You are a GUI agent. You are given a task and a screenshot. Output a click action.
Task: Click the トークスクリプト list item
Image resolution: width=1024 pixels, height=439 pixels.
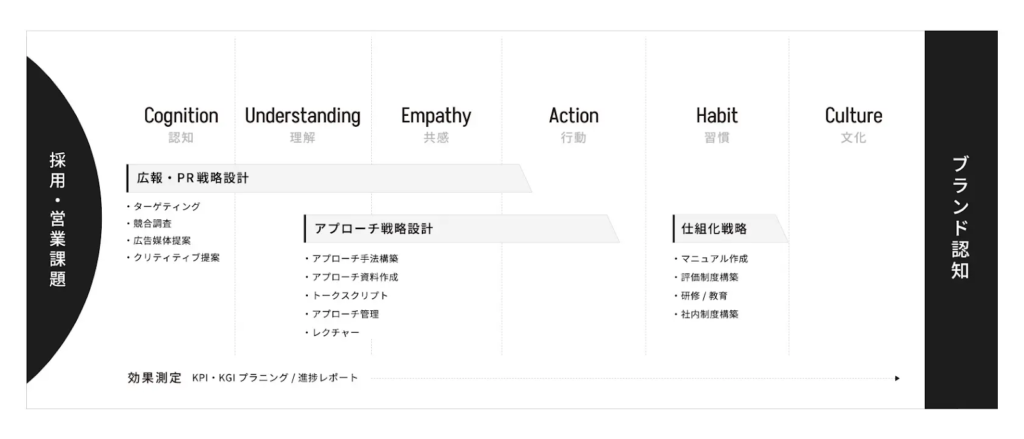click(x=349, y=296)
